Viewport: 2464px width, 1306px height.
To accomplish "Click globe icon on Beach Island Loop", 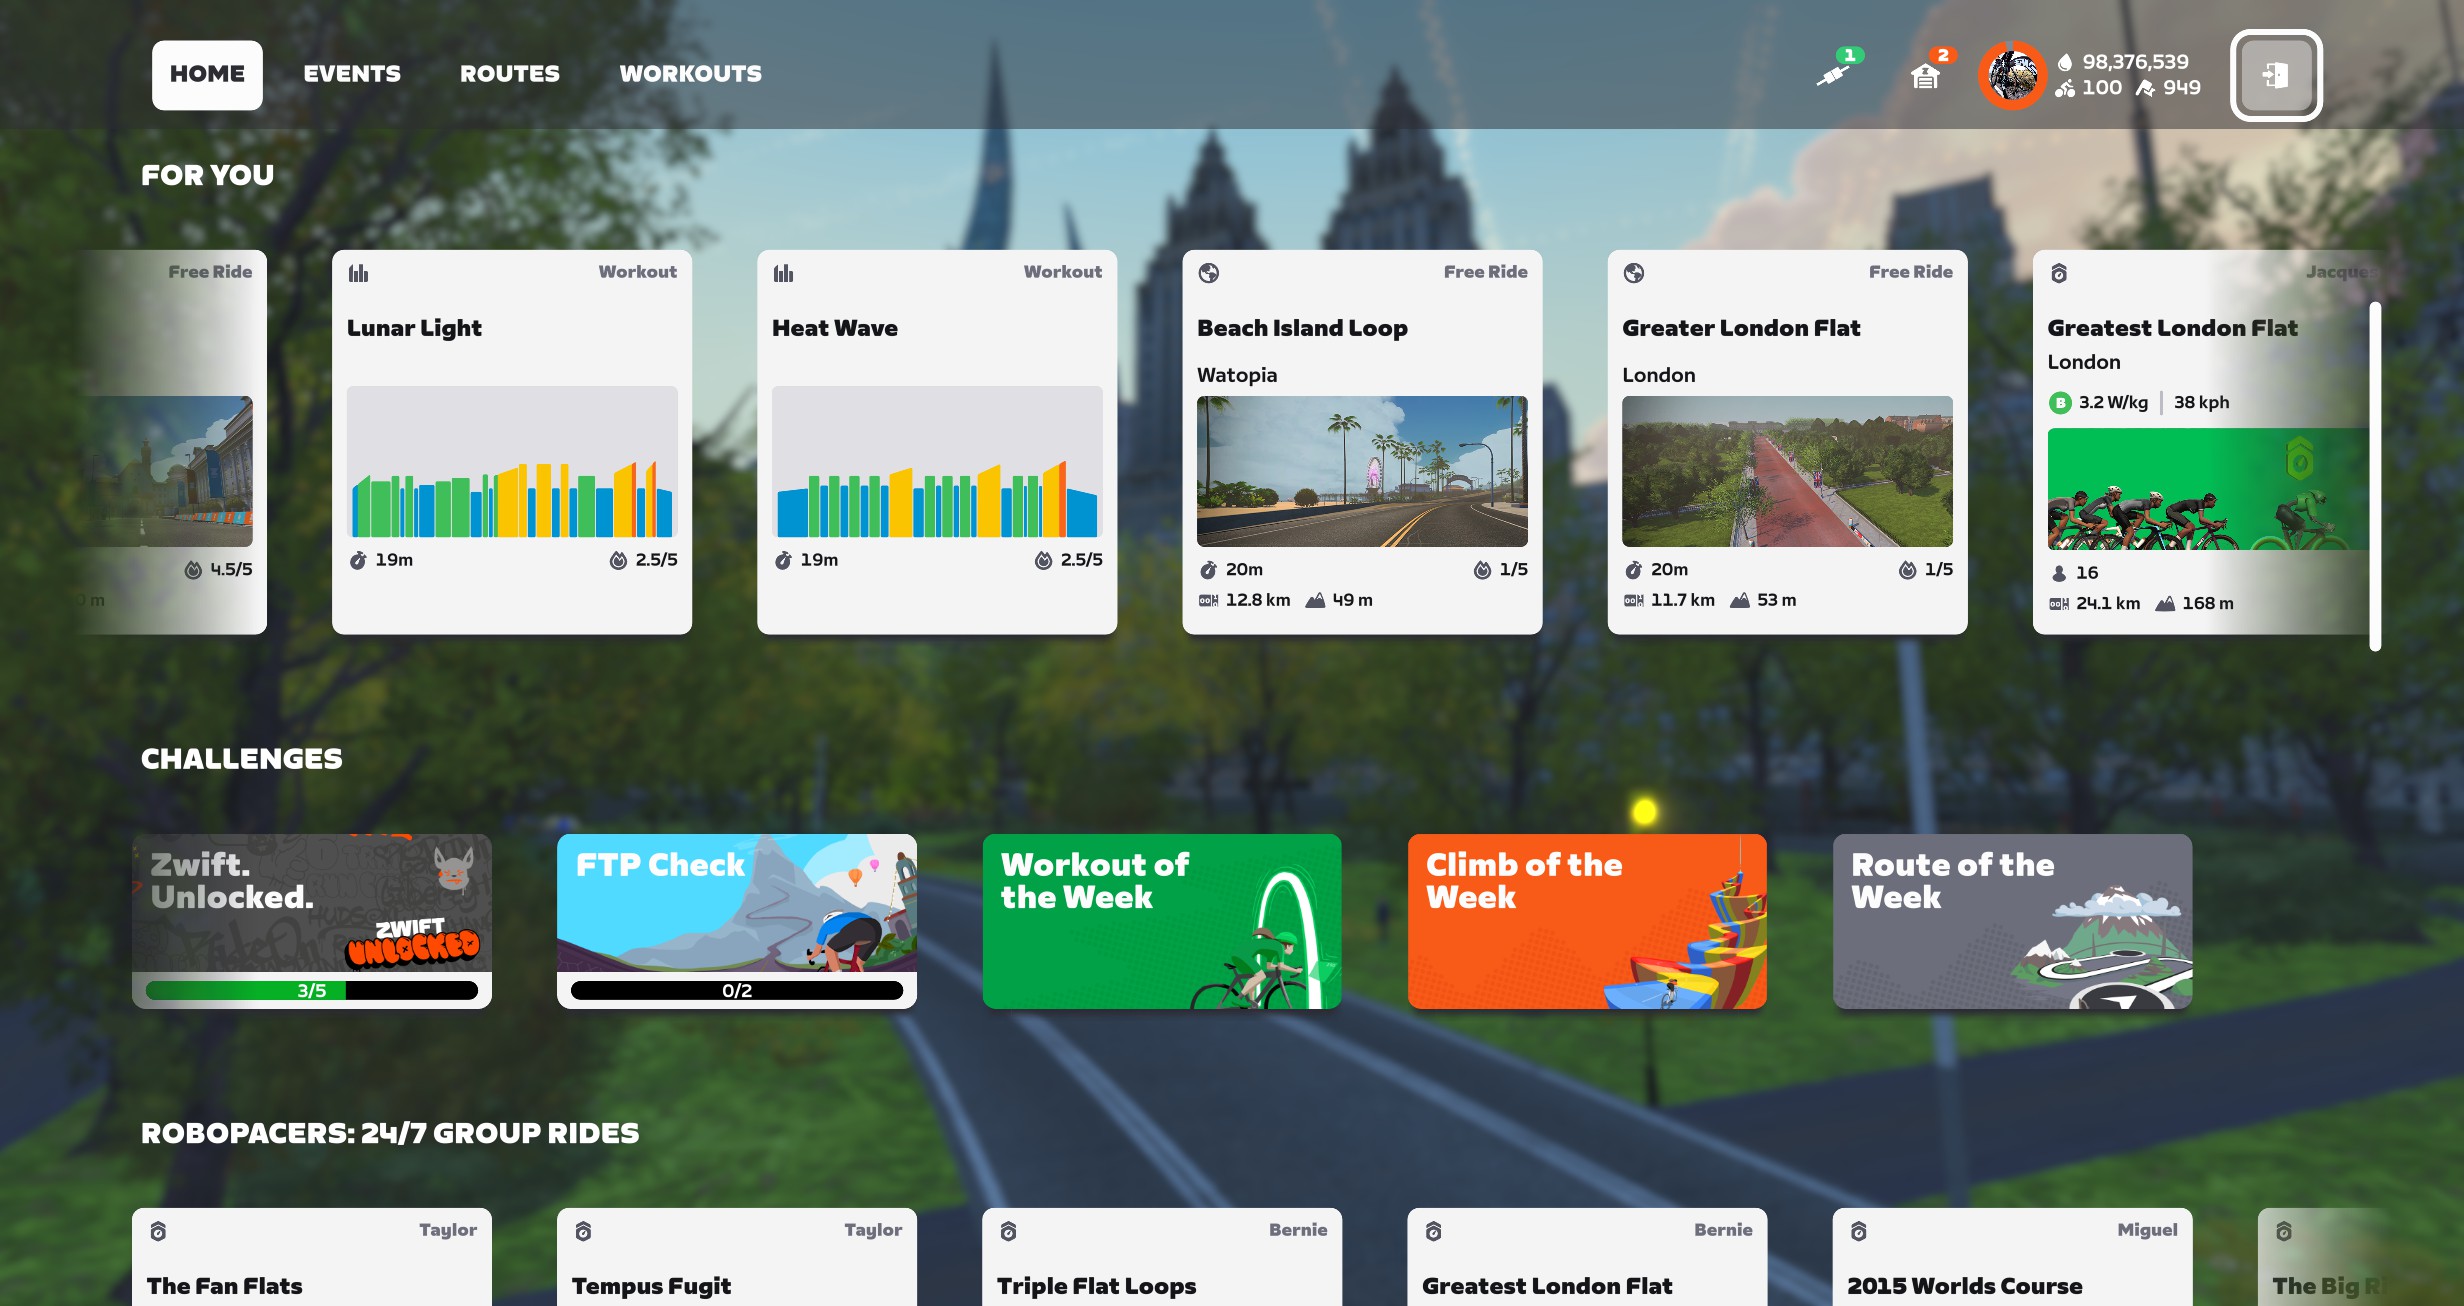I will [1209, 273].
